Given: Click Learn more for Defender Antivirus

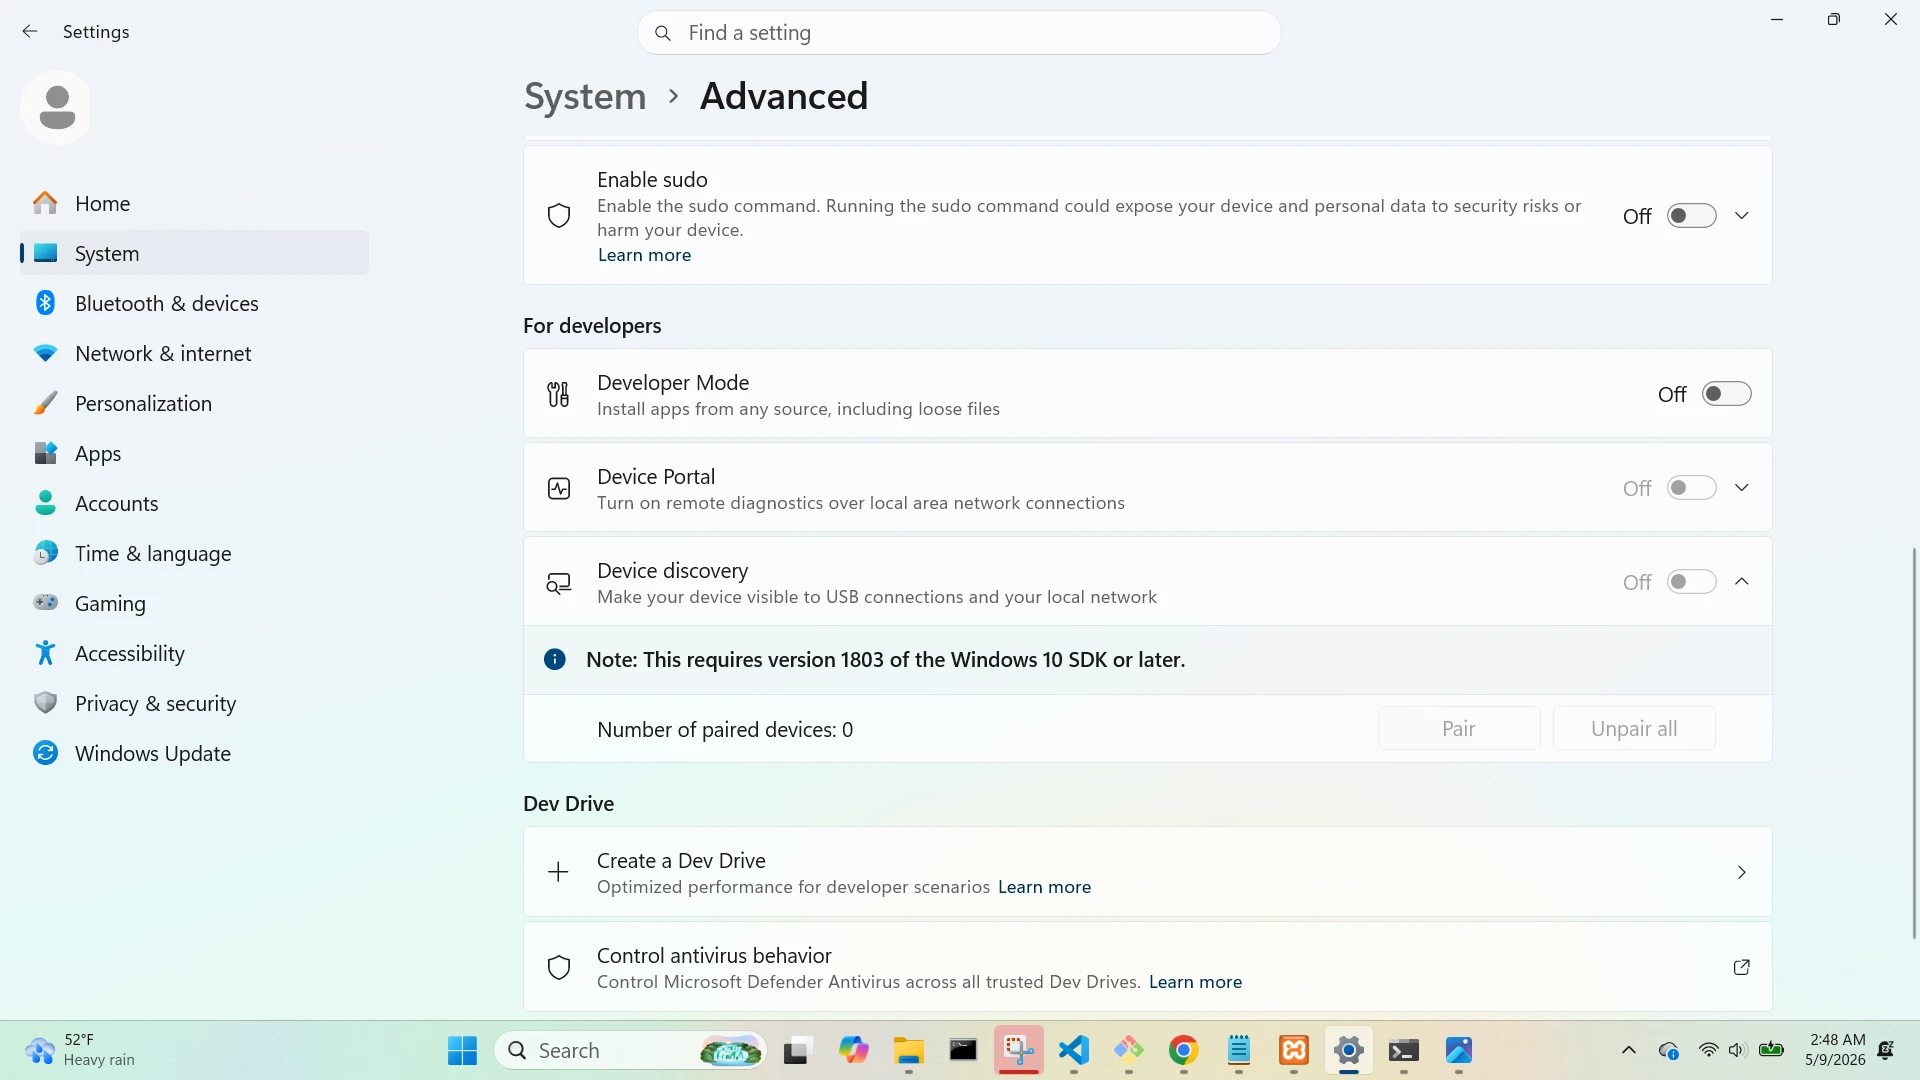Looking at the screenshot, I should [1195, 982].
